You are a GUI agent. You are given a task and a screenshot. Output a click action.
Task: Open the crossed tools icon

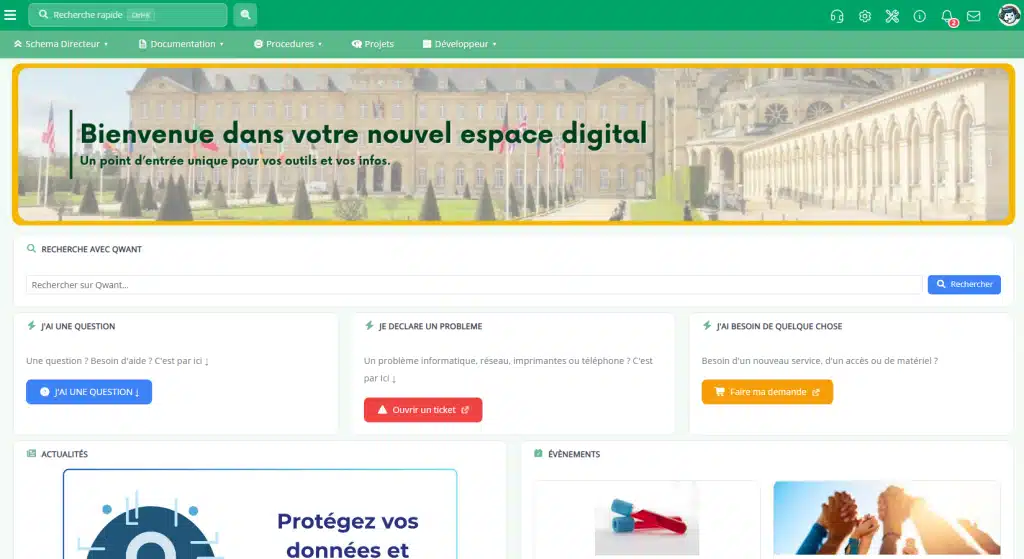[x=892, y=16]
